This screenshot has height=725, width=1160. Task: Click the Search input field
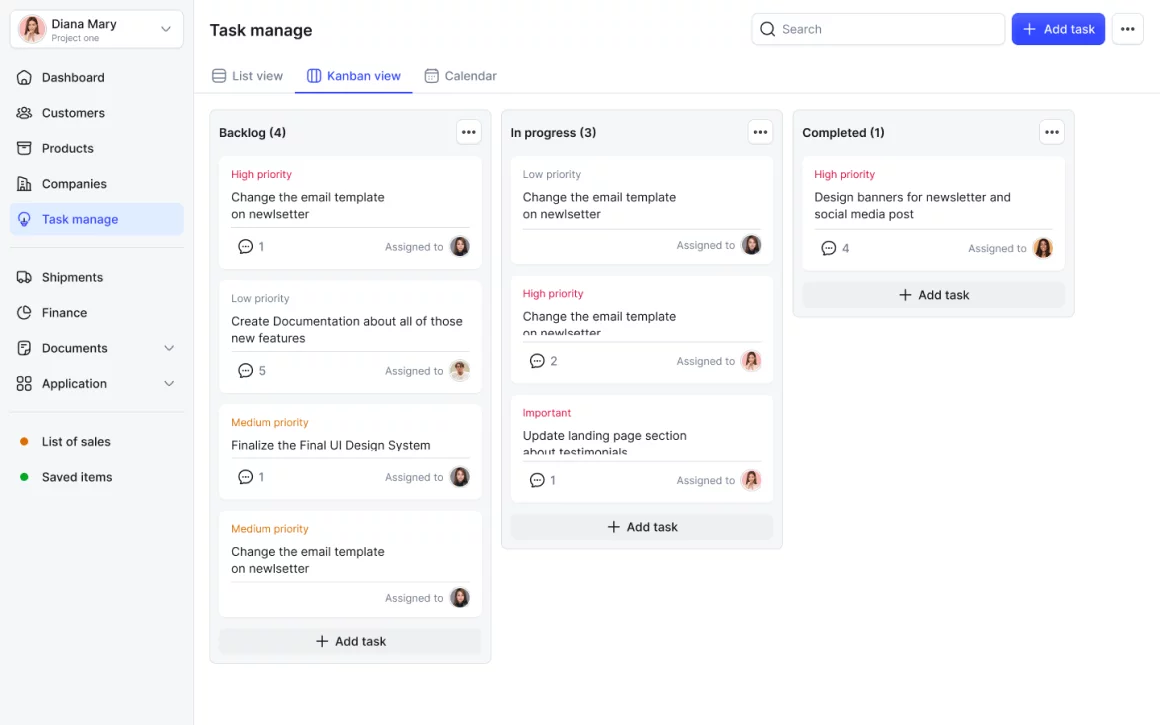coord(878,29)
